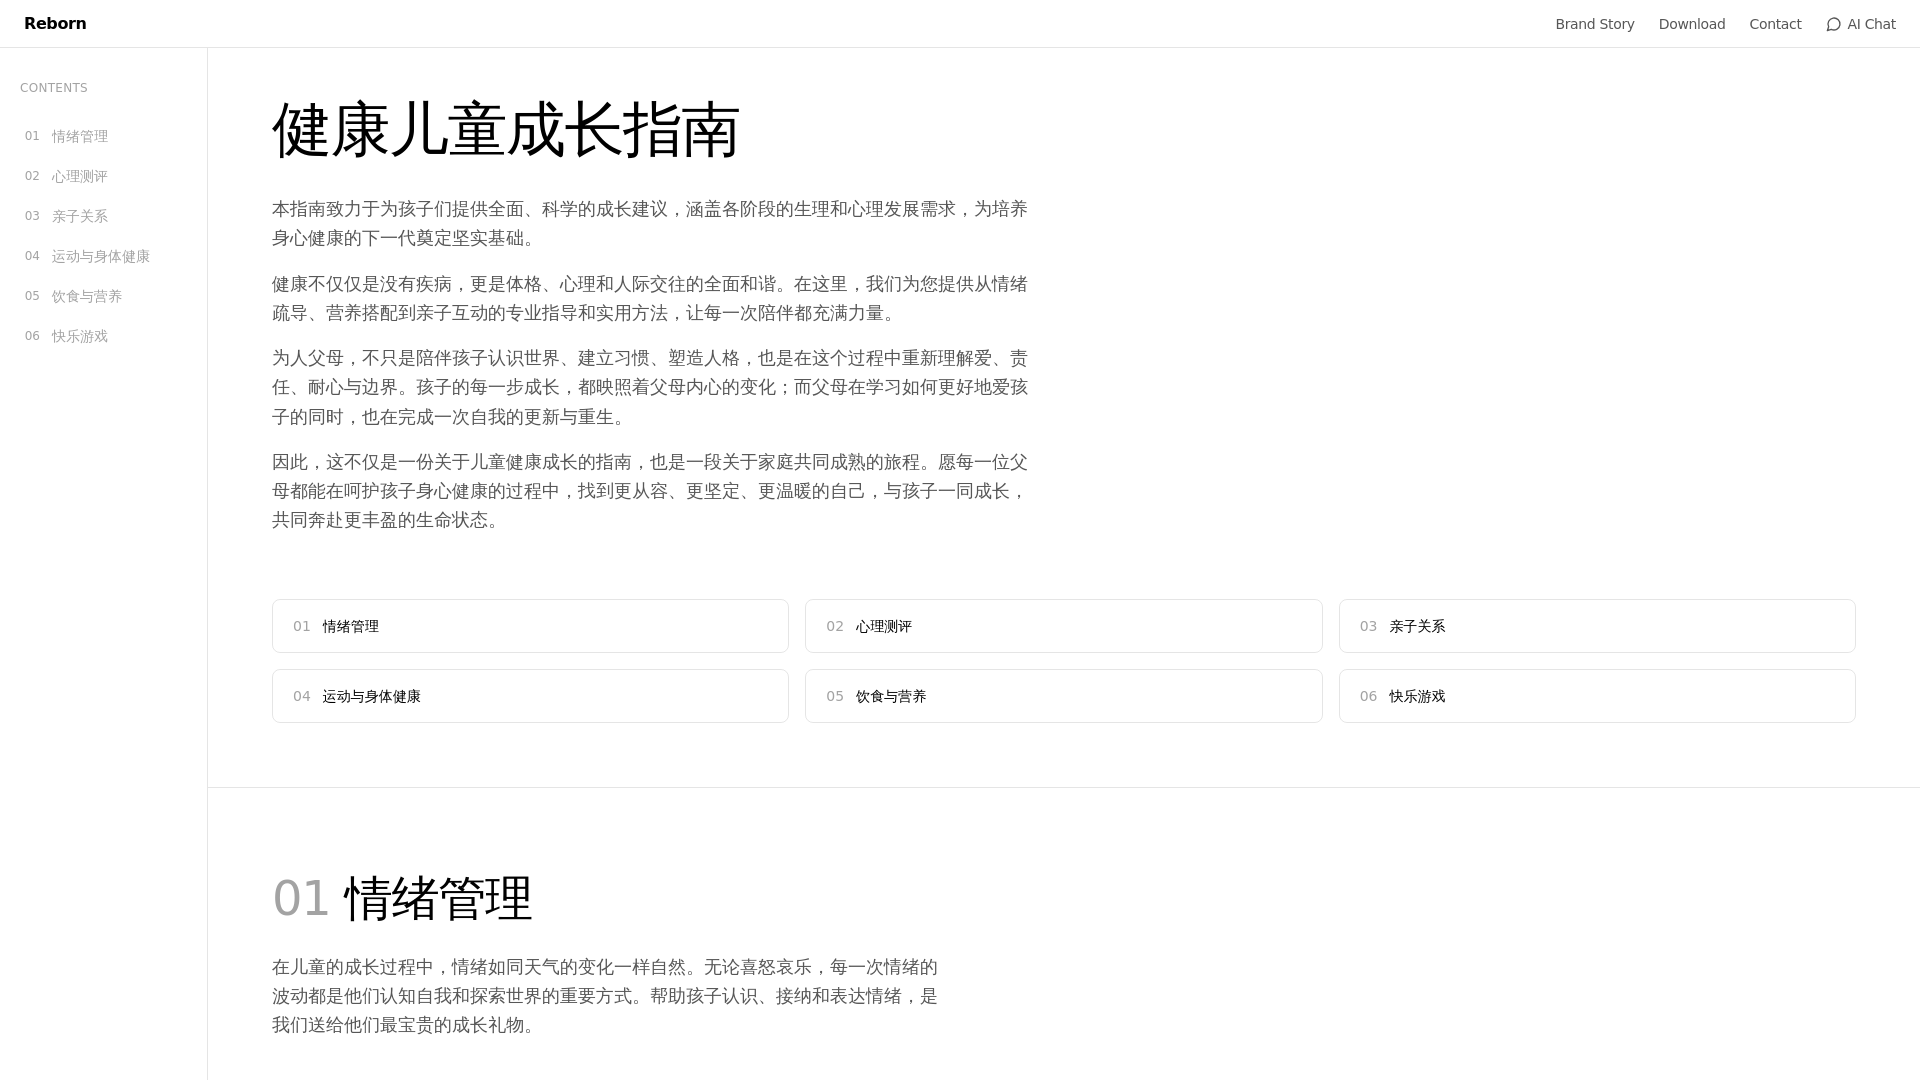This screenshot has height=1080, width=1920.
Task: Click the 06 快乐游戏 card
Action: click(1596, 696)
